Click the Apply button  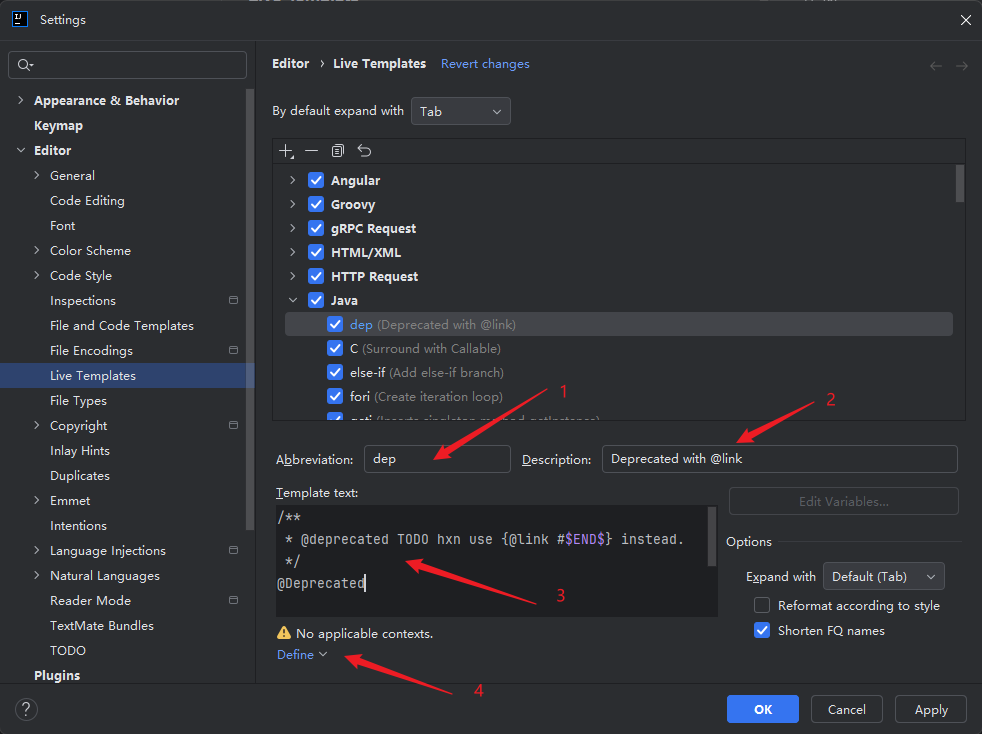[x=931, y=710]
